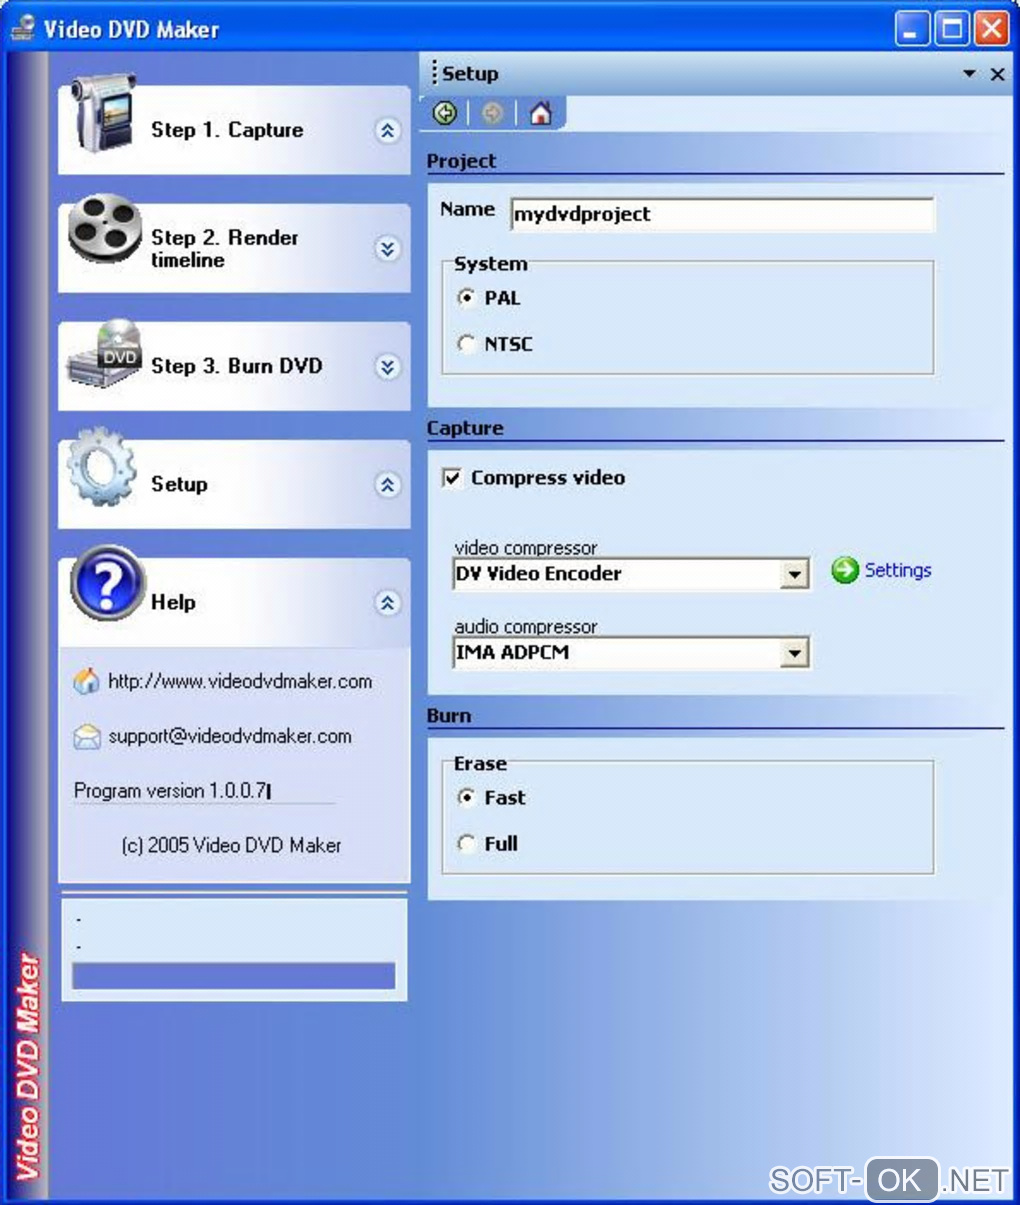Open the video compressor dropdown

point(794,574)
